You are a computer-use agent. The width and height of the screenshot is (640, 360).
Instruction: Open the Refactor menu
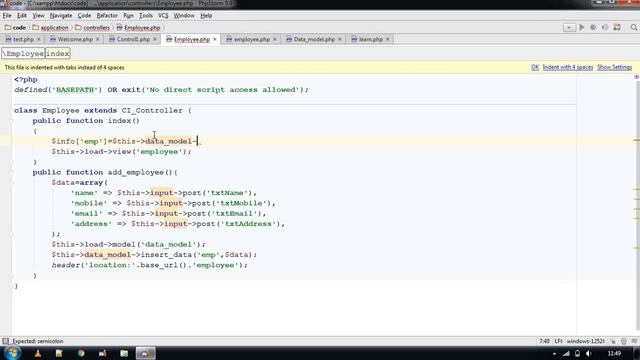click(107, 16)
